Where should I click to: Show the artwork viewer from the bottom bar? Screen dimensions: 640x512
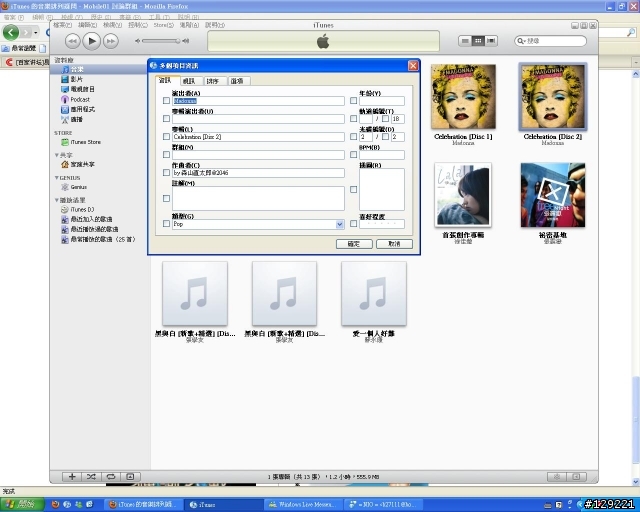[x=131, y=476]
